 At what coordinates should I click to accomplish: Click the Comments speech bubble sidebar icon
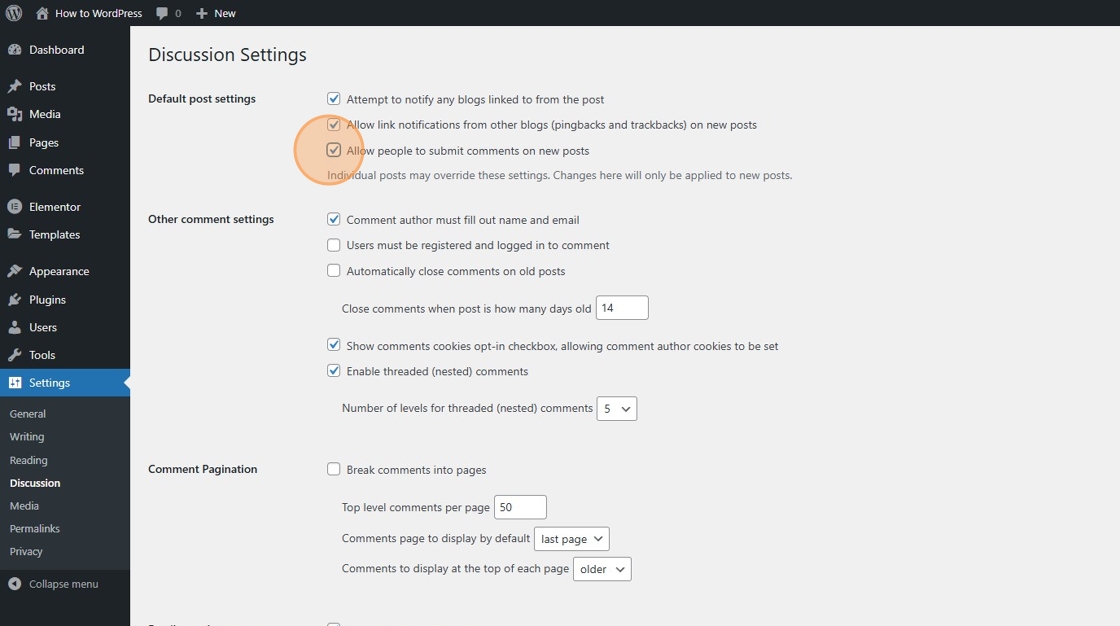14,170
